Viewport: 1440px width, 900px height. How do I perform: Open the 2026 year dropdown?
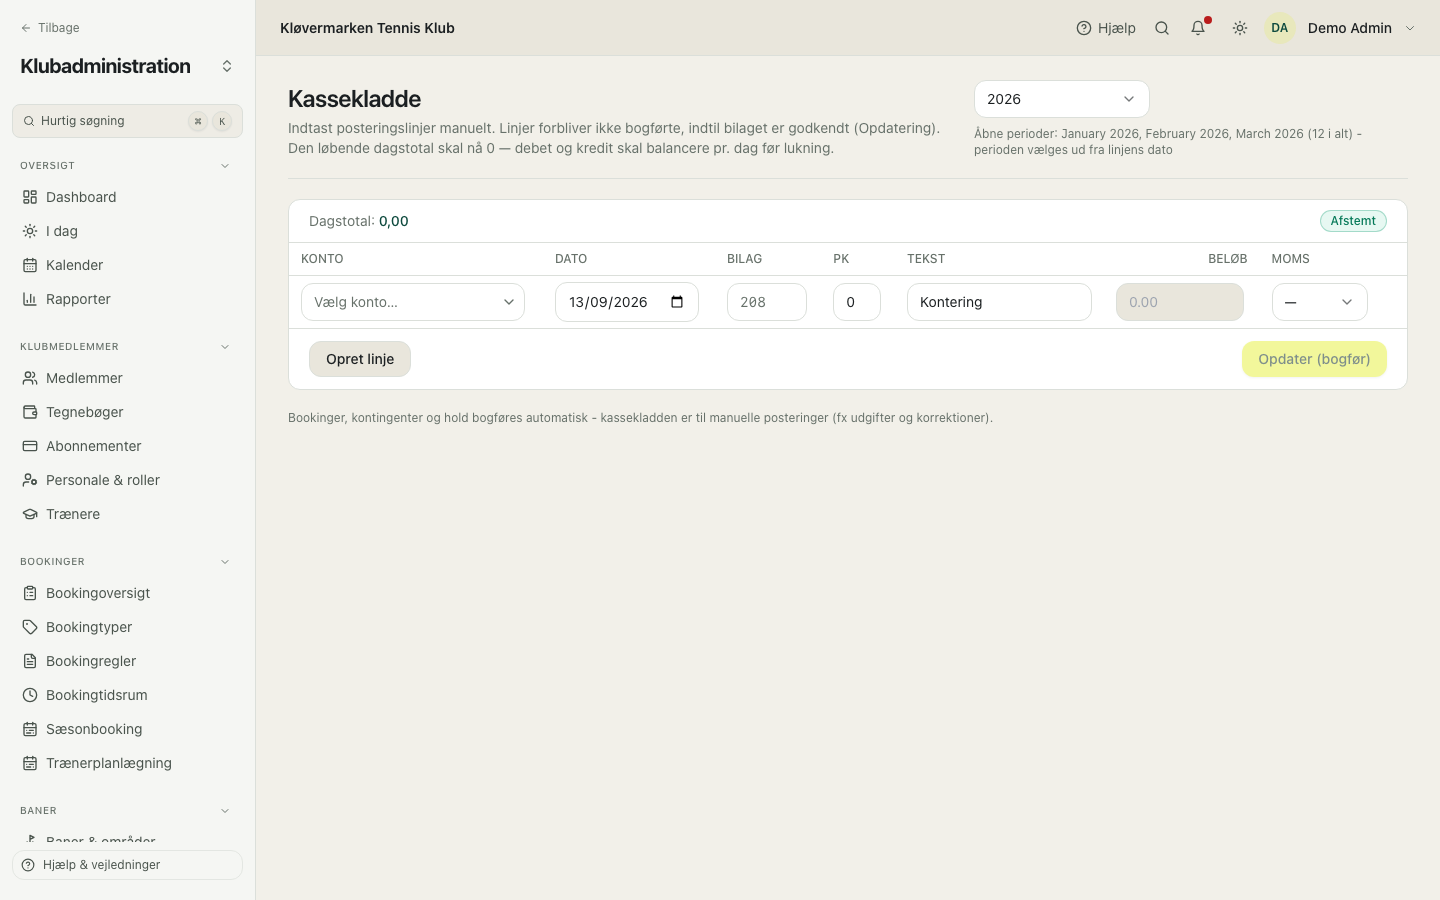(1061, 99)
